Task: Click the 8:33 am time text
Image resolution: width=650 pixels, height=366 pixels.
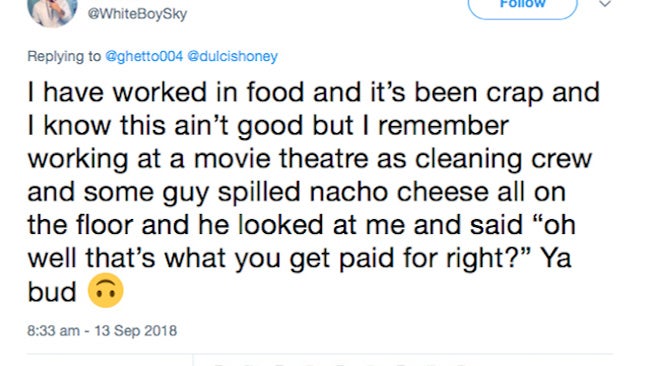Action: [53, 331]
